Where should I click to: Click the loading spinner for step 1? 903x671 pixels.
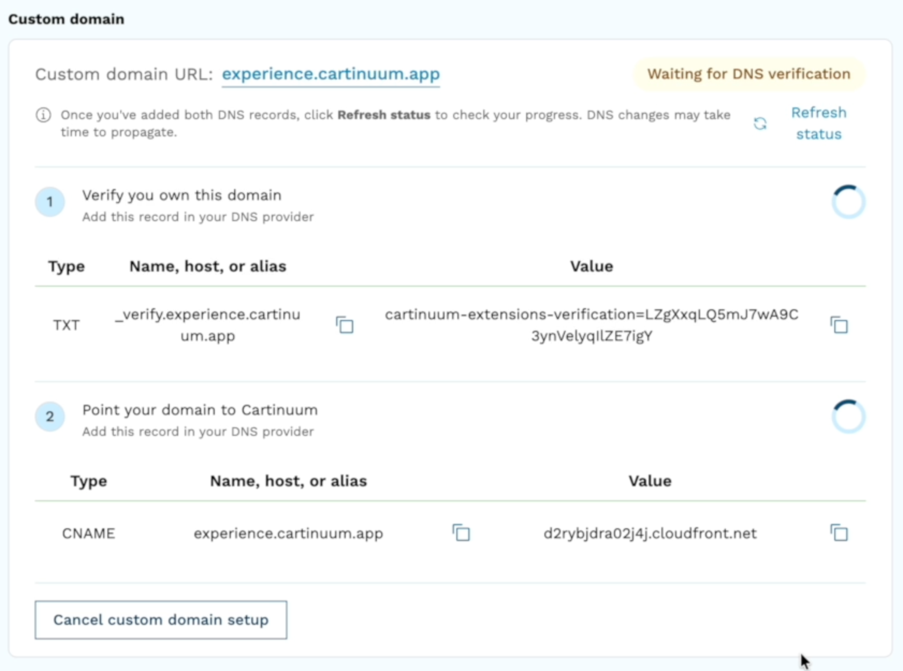point(848,202)
